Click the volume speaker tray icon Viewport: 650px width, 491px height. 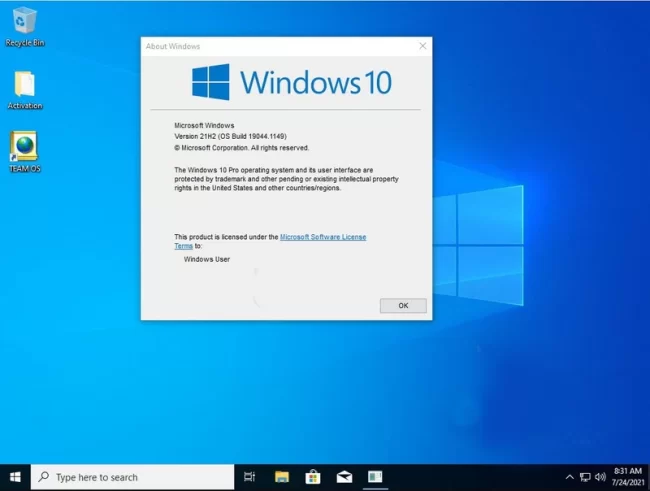coord(600,477)
